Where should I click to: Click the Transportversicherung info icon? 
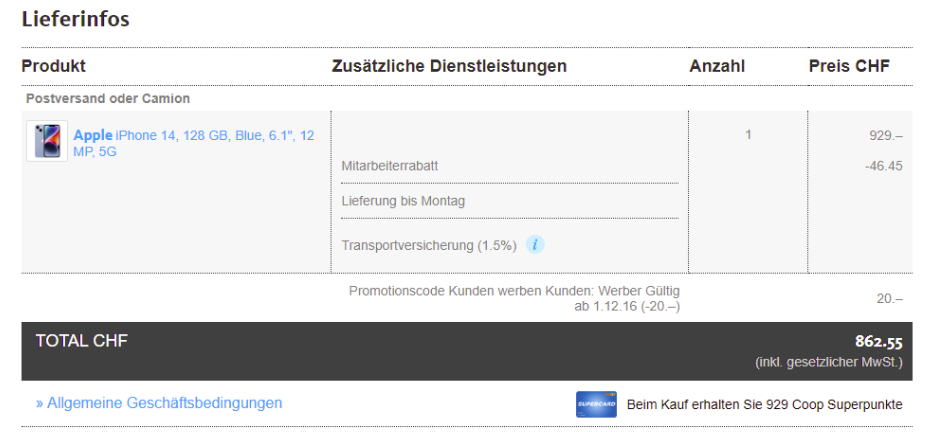pyautogui.click(x=535, y=244)
